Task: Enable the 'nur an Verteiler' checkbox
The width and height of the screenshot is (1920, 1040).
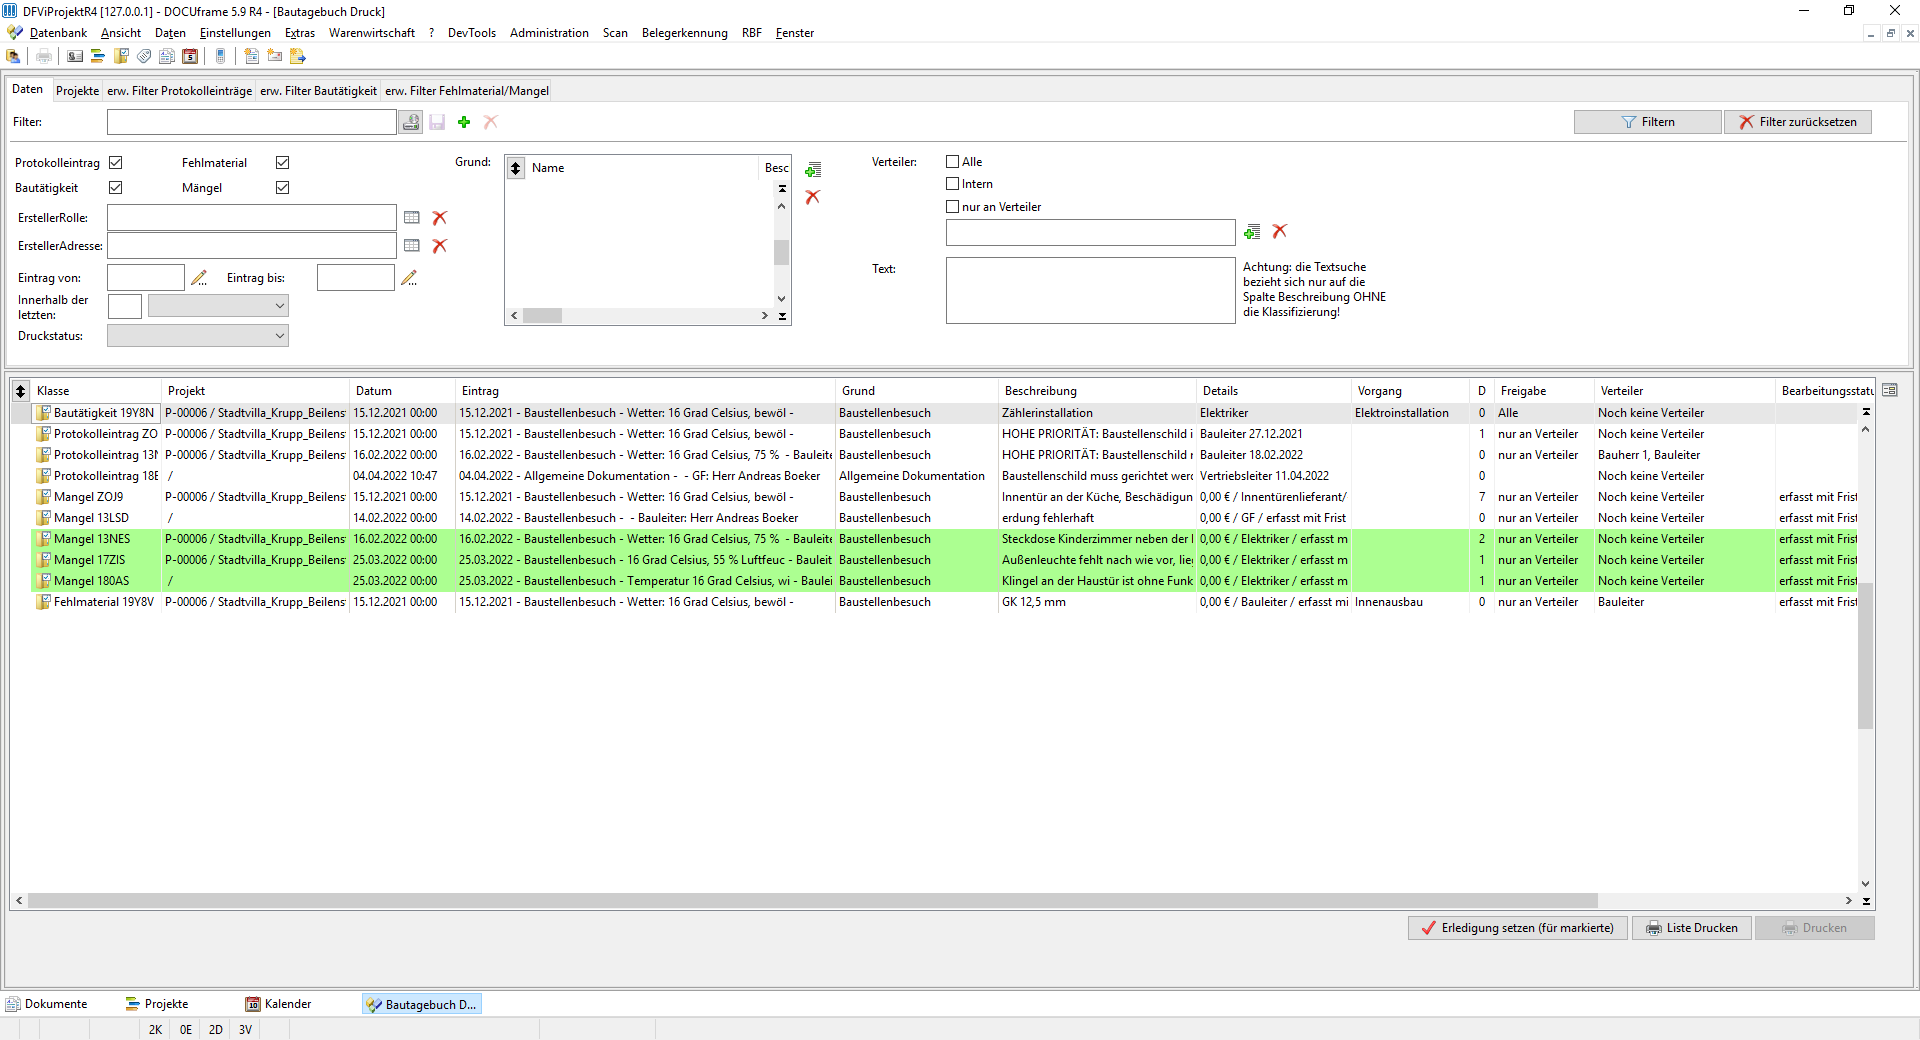Action: (x=952, y=206)
